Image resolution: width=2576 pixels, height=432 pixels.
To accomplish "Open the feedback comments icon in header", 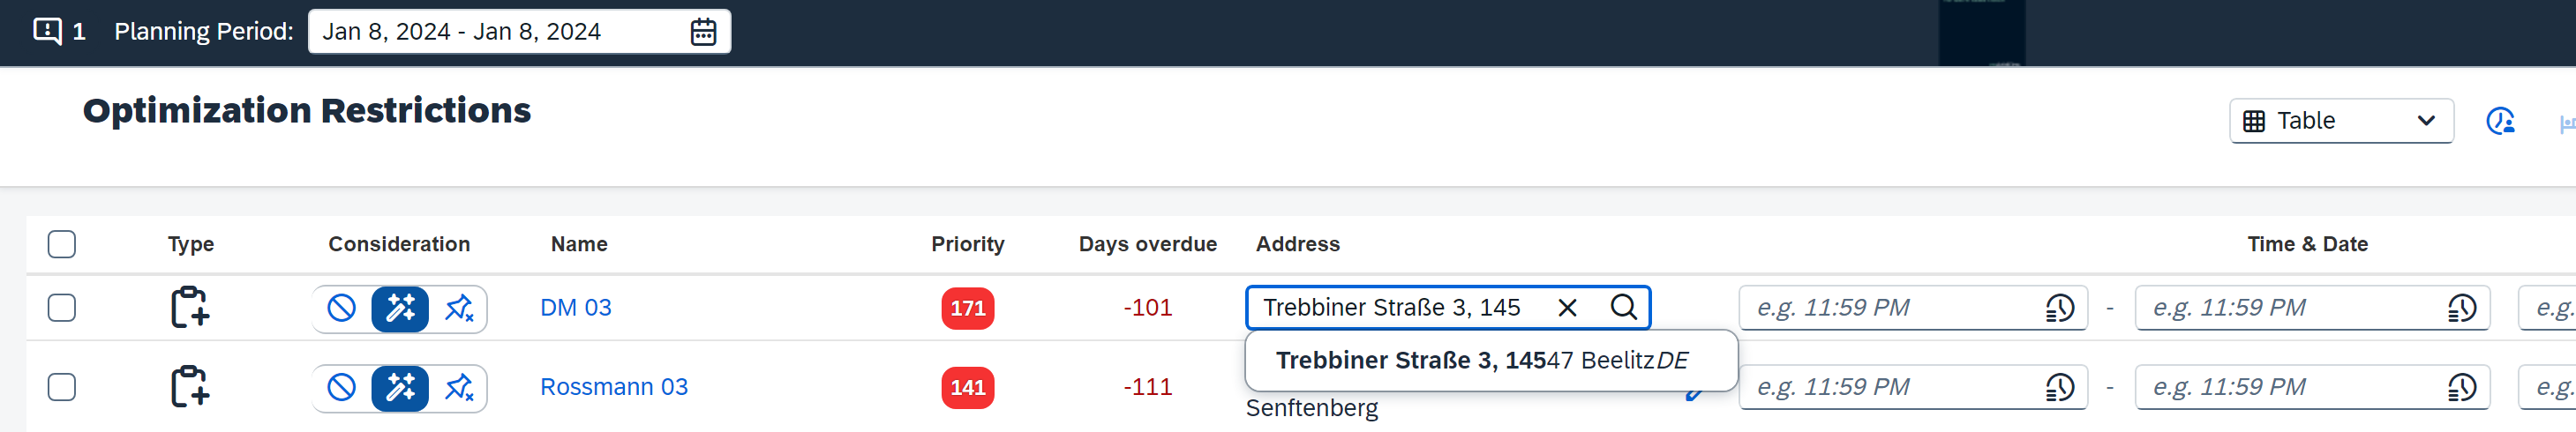I will 47,31.
